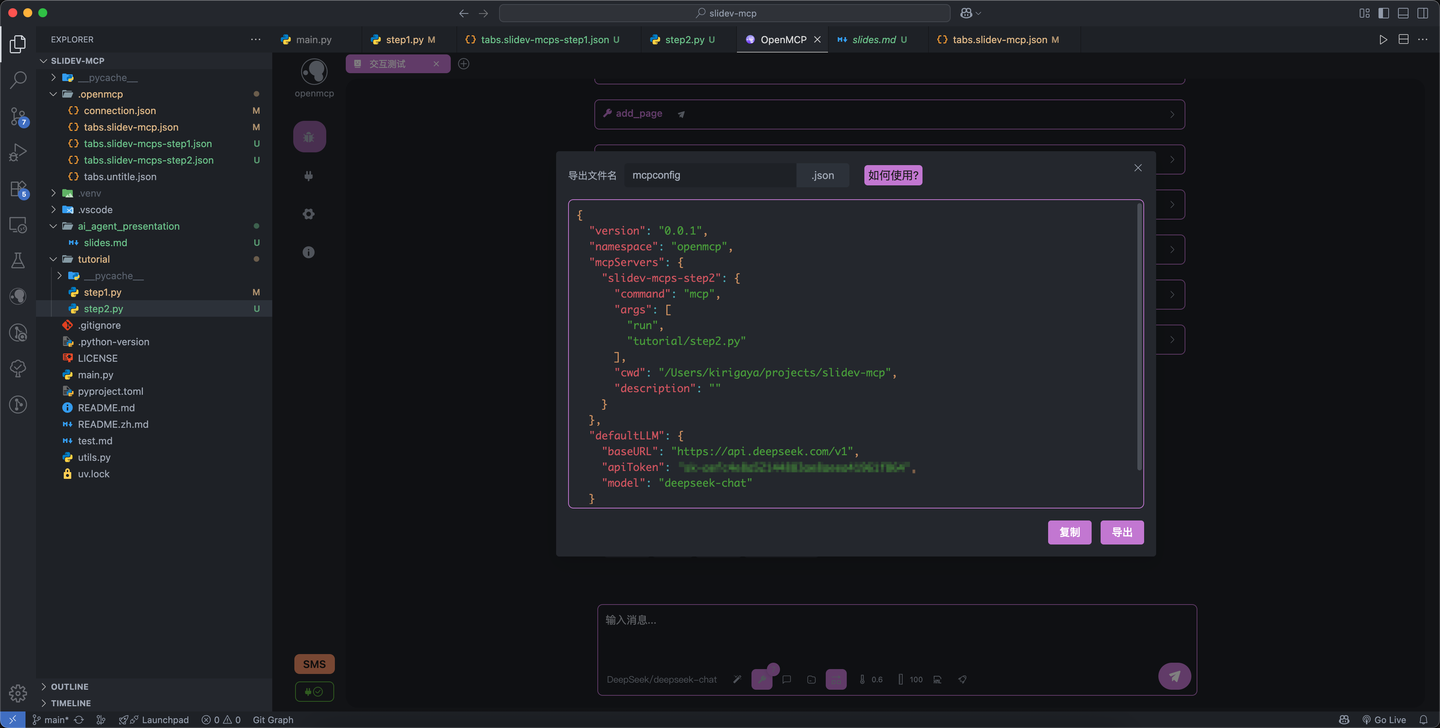Expand the .vscode folder
1440x728 pixels.
(54, 210)
